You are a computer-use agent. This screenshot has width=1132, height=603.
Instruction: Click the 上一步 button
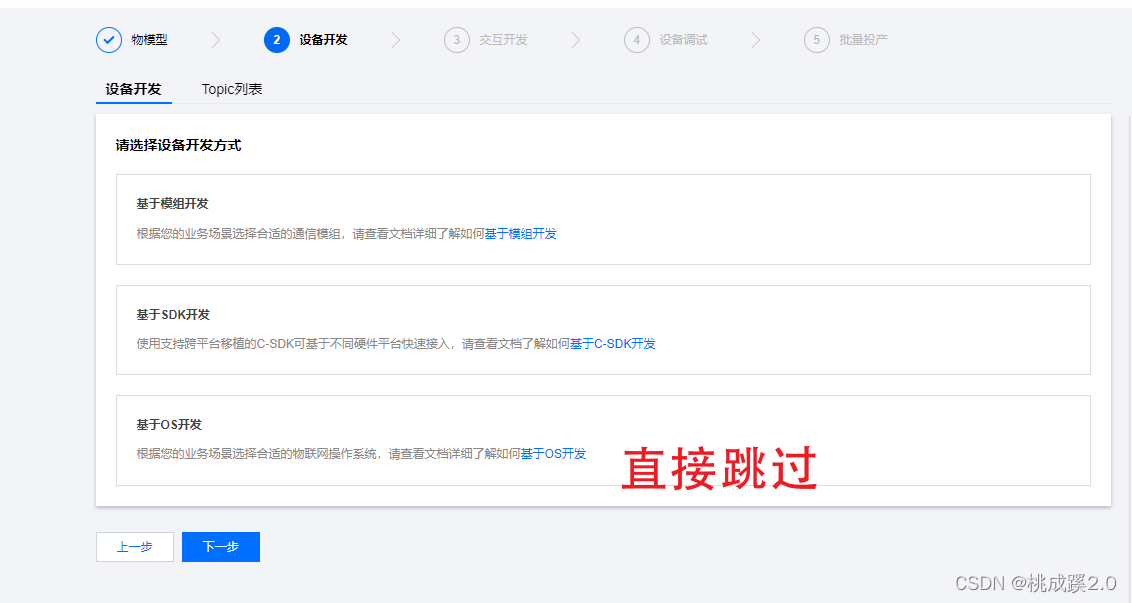[134, 547]
